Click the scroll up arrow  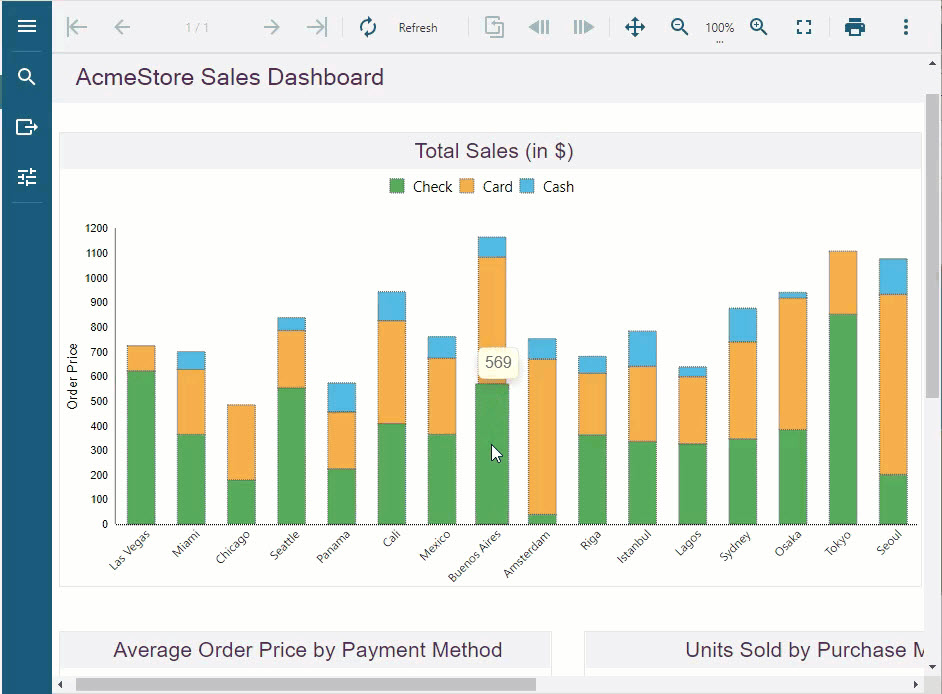pos(932,63)
